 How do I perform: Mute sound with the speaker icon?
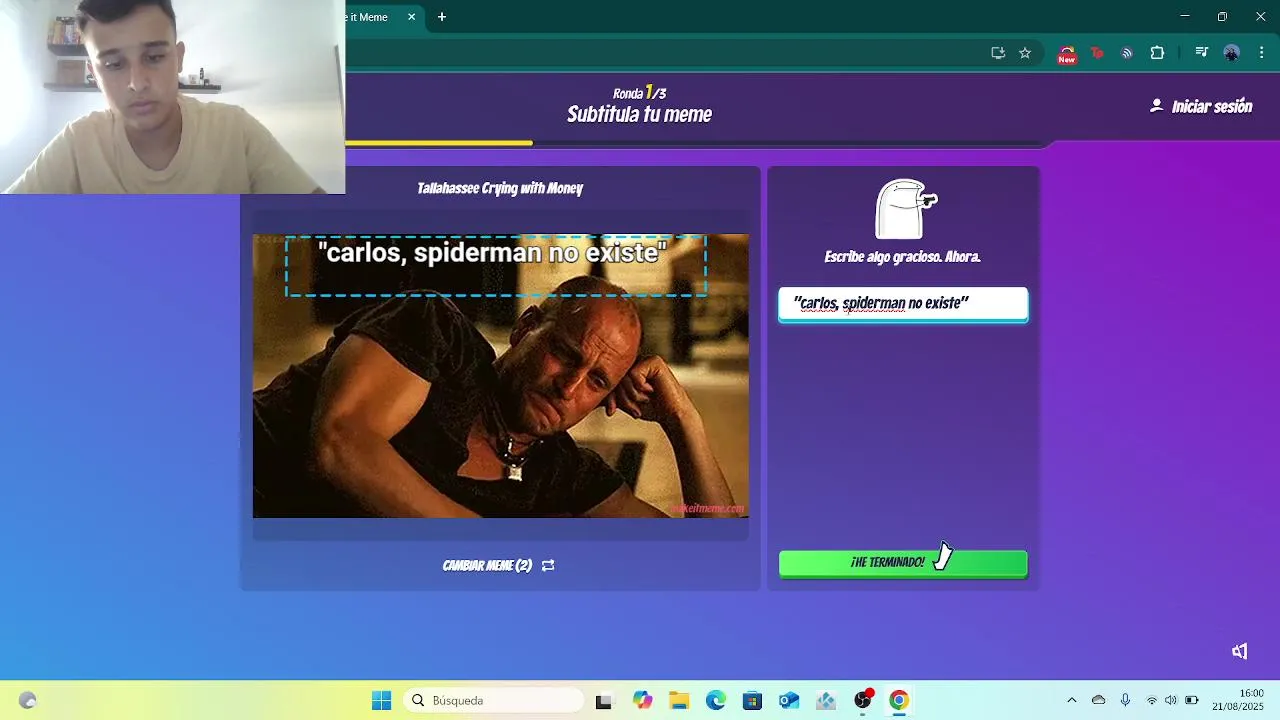(x=1240, y=651)
